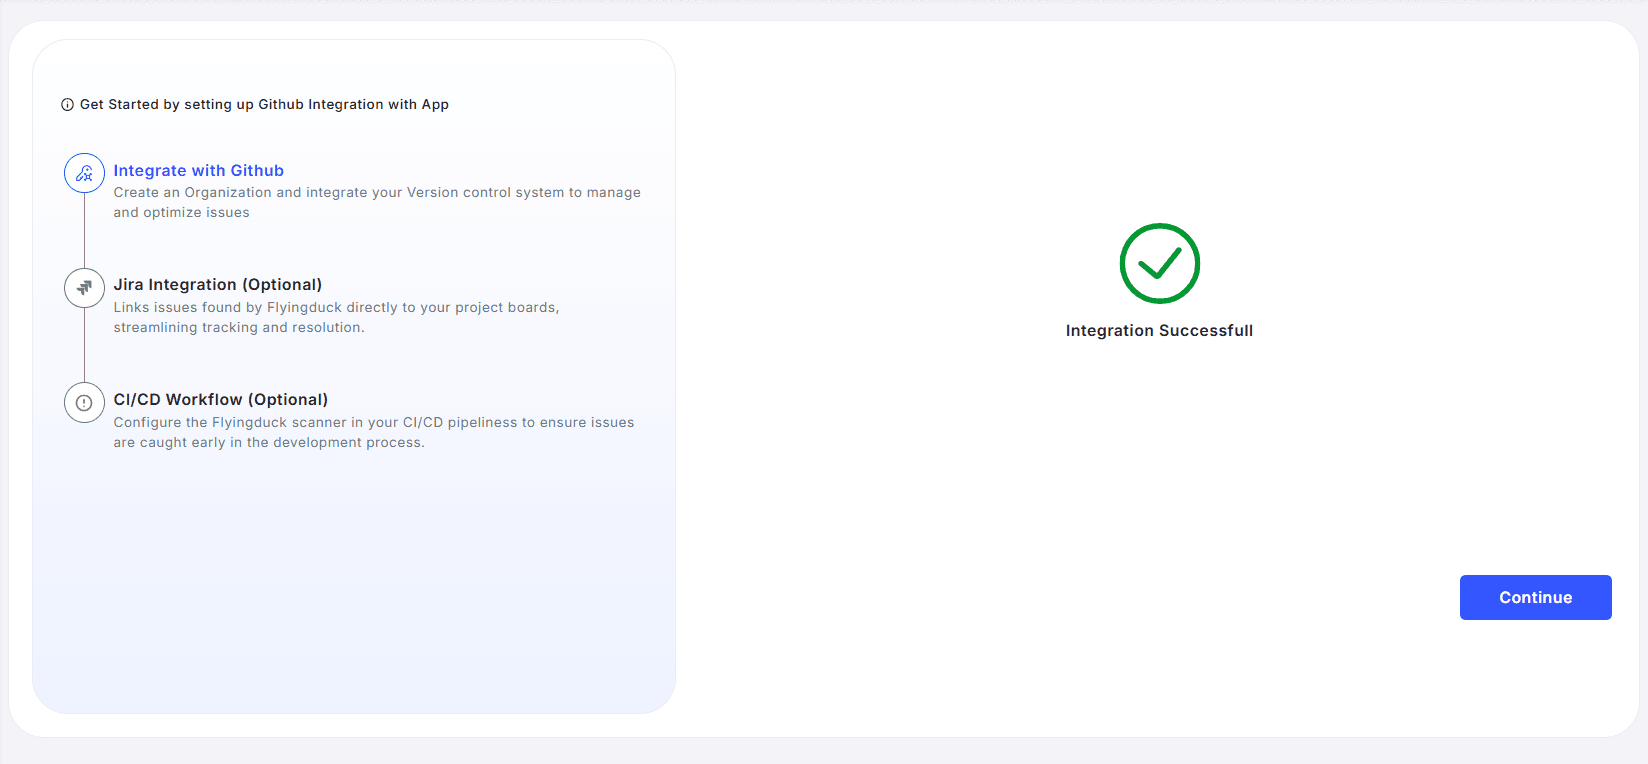Click the Github step description about Version control

pyautogui.click(x=376, y=193)
